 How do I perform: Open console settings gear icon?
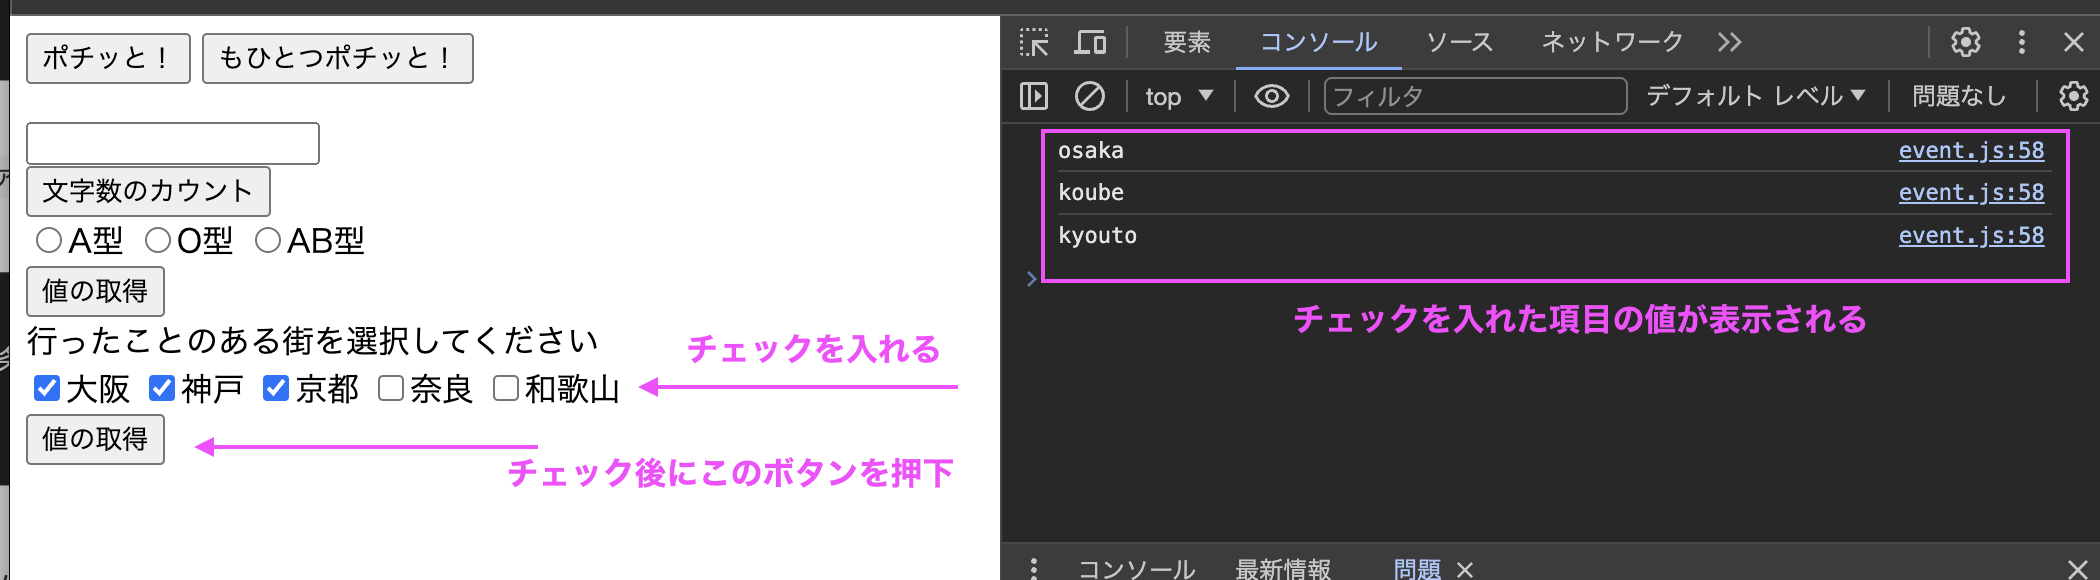click(x=2073, y=96)
